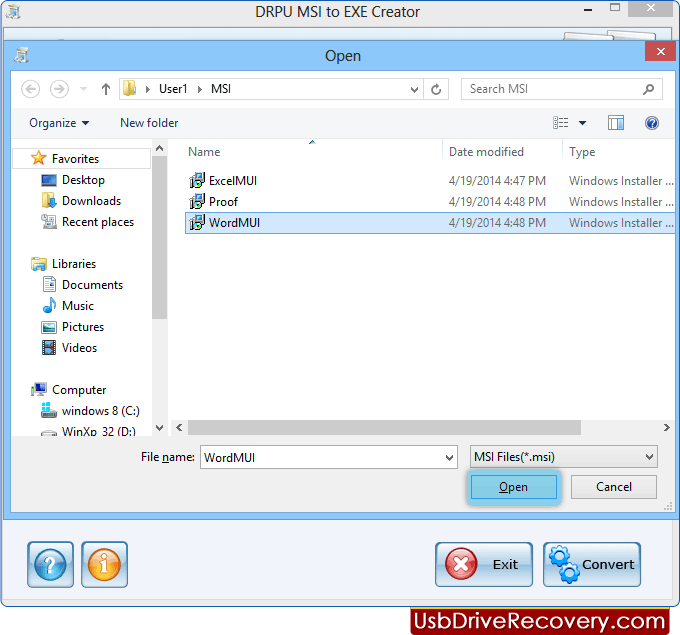Minimize the DRPU MSI to EXE Creator window
The image size is (680, 635).
click(x=588, y=10)
